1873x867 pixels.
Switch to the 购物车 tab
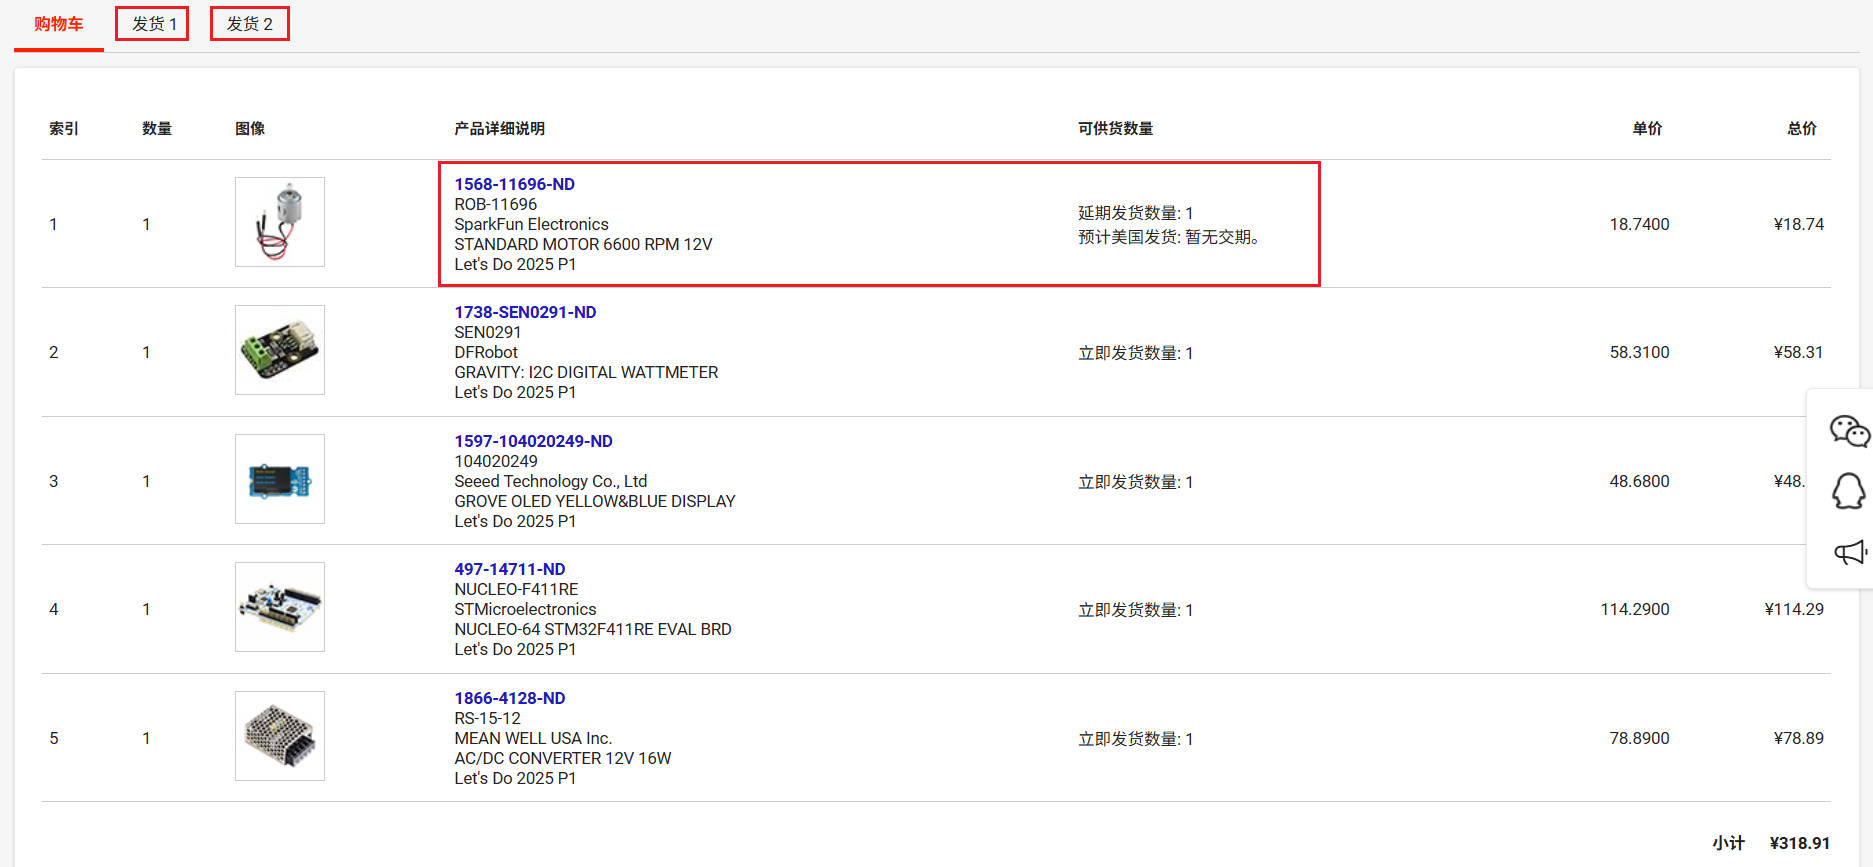(58, 24)
